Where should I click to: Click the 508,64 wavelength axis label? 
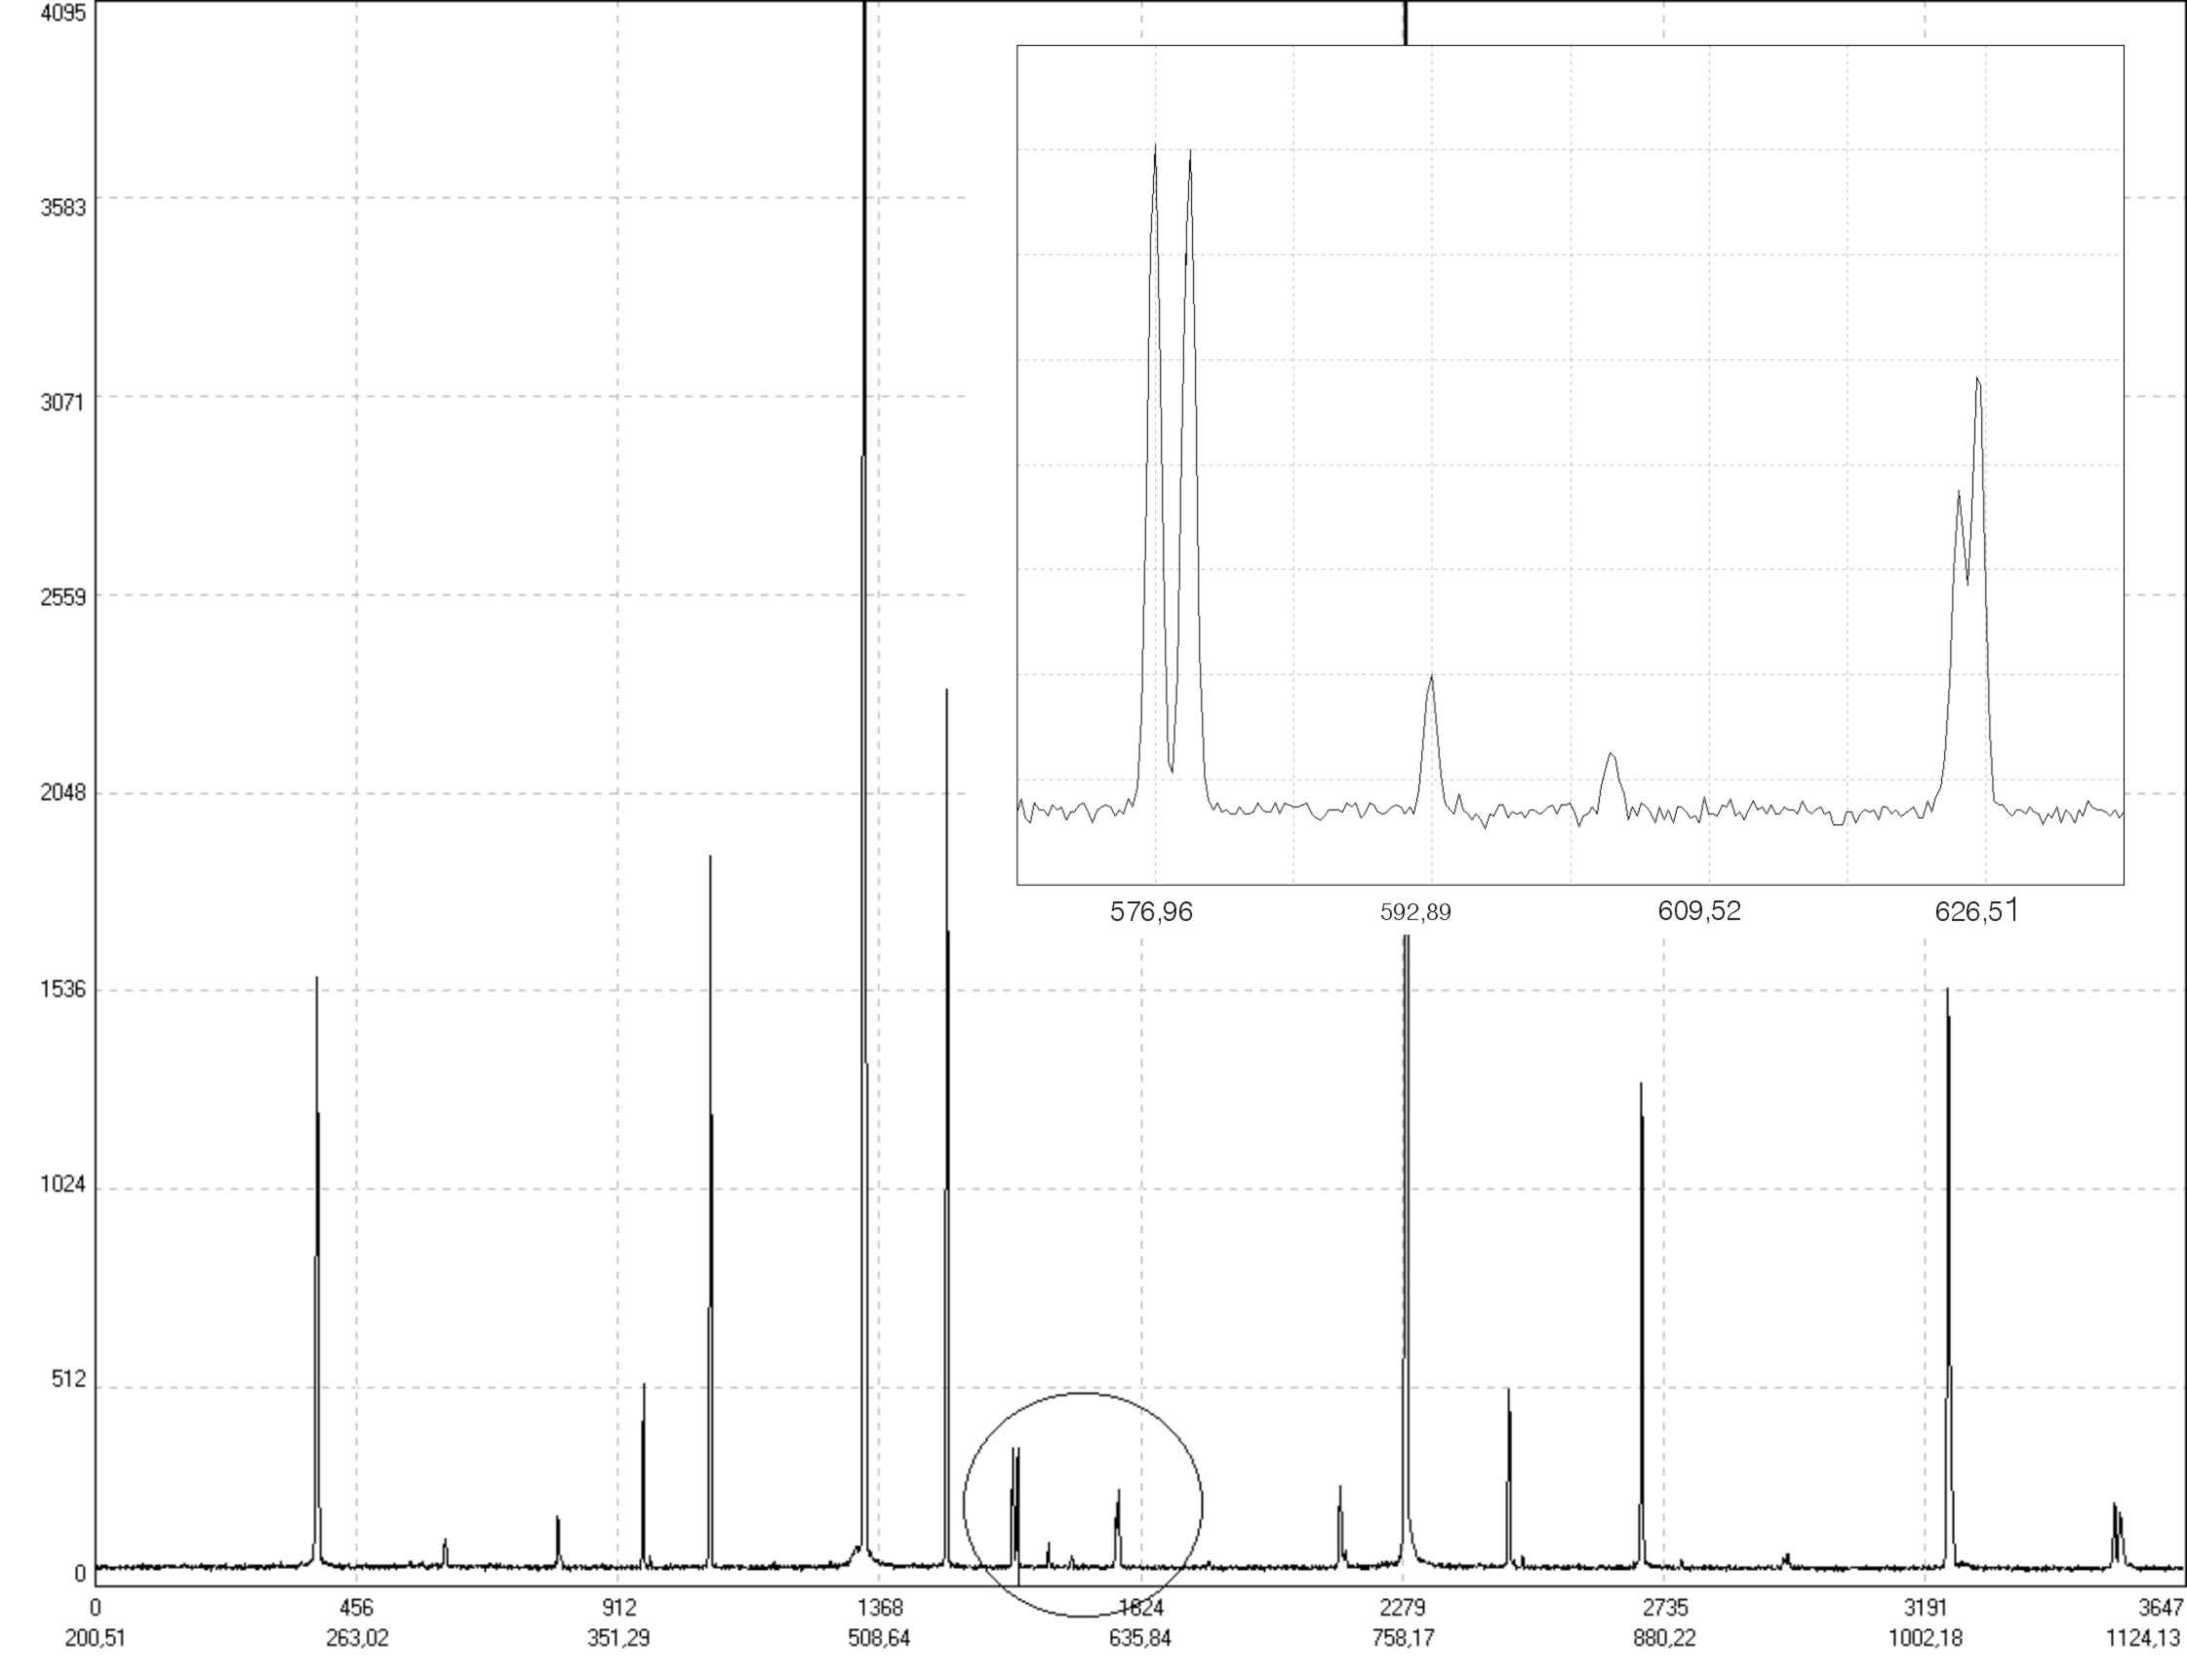[x=879, y=1639]
